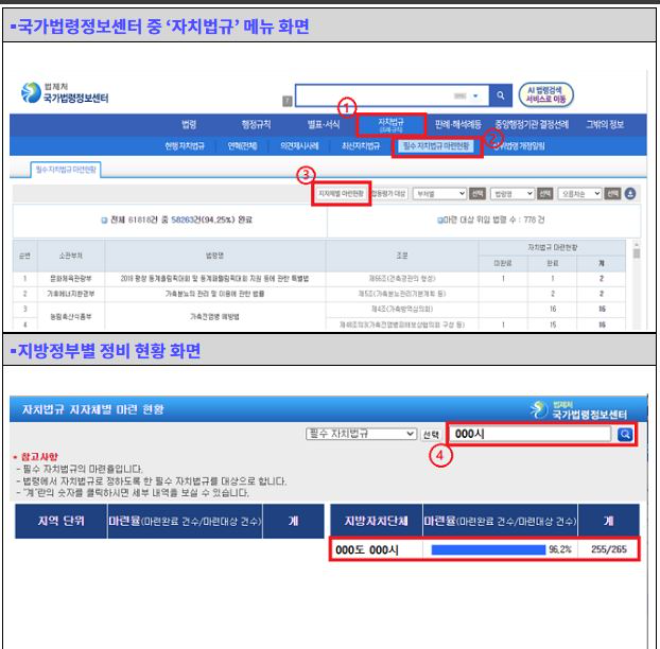The image size is (660, 649).
Task: Click the 국가법령정보센터 logo in top header
Action: click(x=65, y=93)
